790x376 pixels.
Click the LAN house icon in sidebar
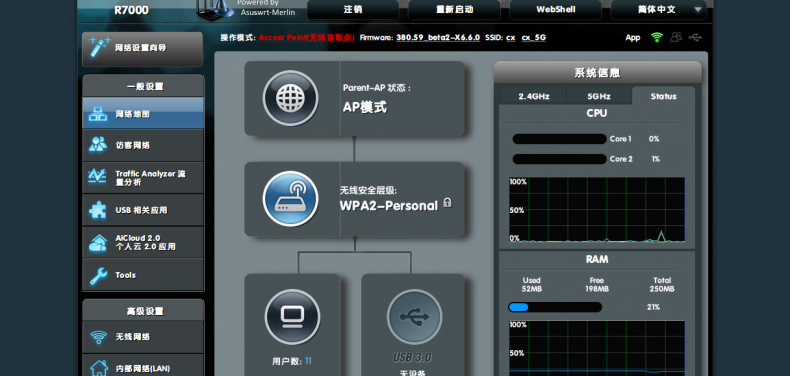click(x=98, y=368)
